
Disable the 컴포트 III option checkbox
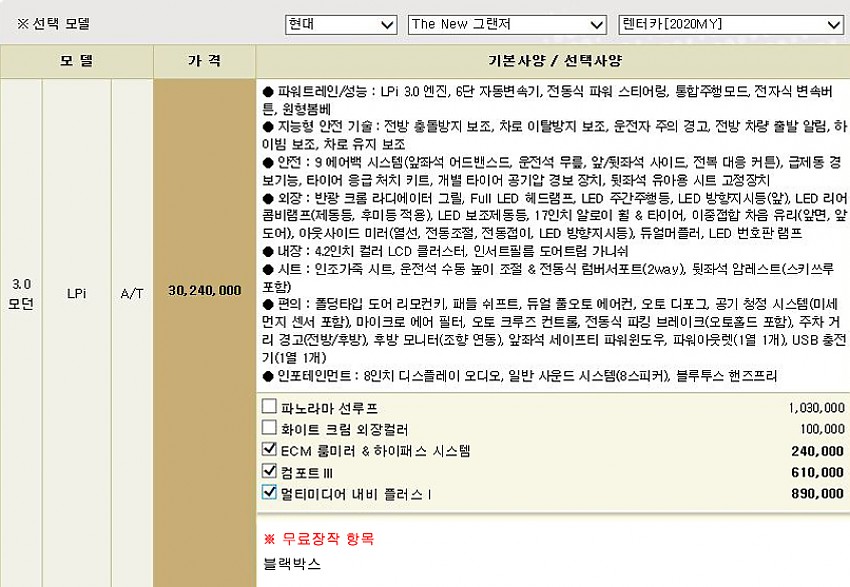(269, 471)
